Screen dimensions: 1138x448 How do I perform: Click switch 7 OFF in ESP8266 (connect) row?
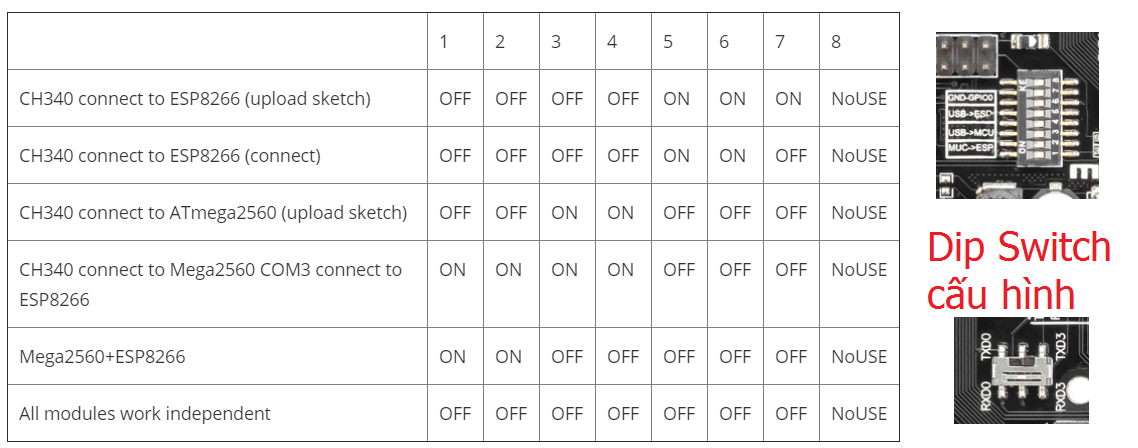[x=790, y=156]
